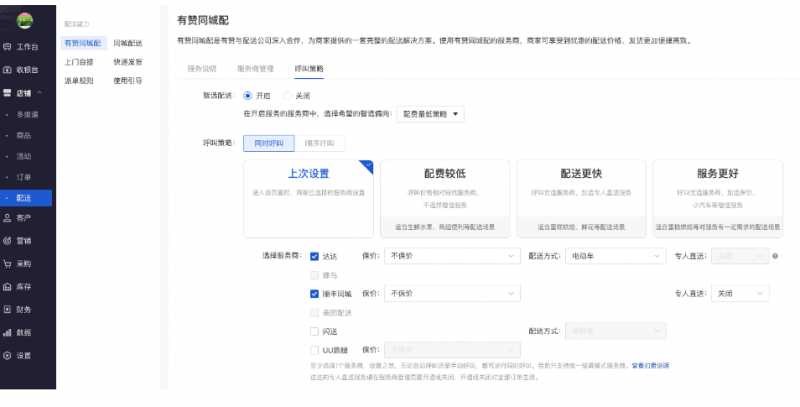Uncheck the 达达 provider checkbox
Screen dimensions: 800x407
click(x=314, y=256)
